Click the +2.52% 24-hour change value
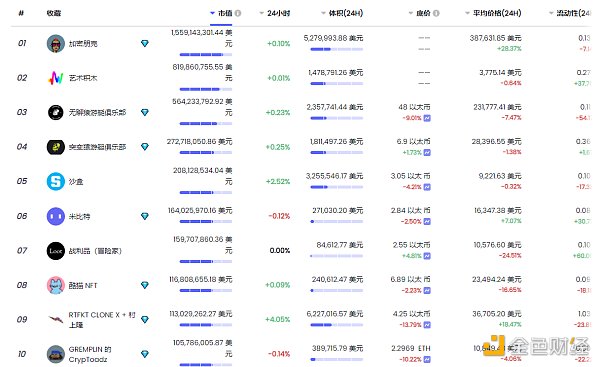600x367 pixels. pos(278,181)
